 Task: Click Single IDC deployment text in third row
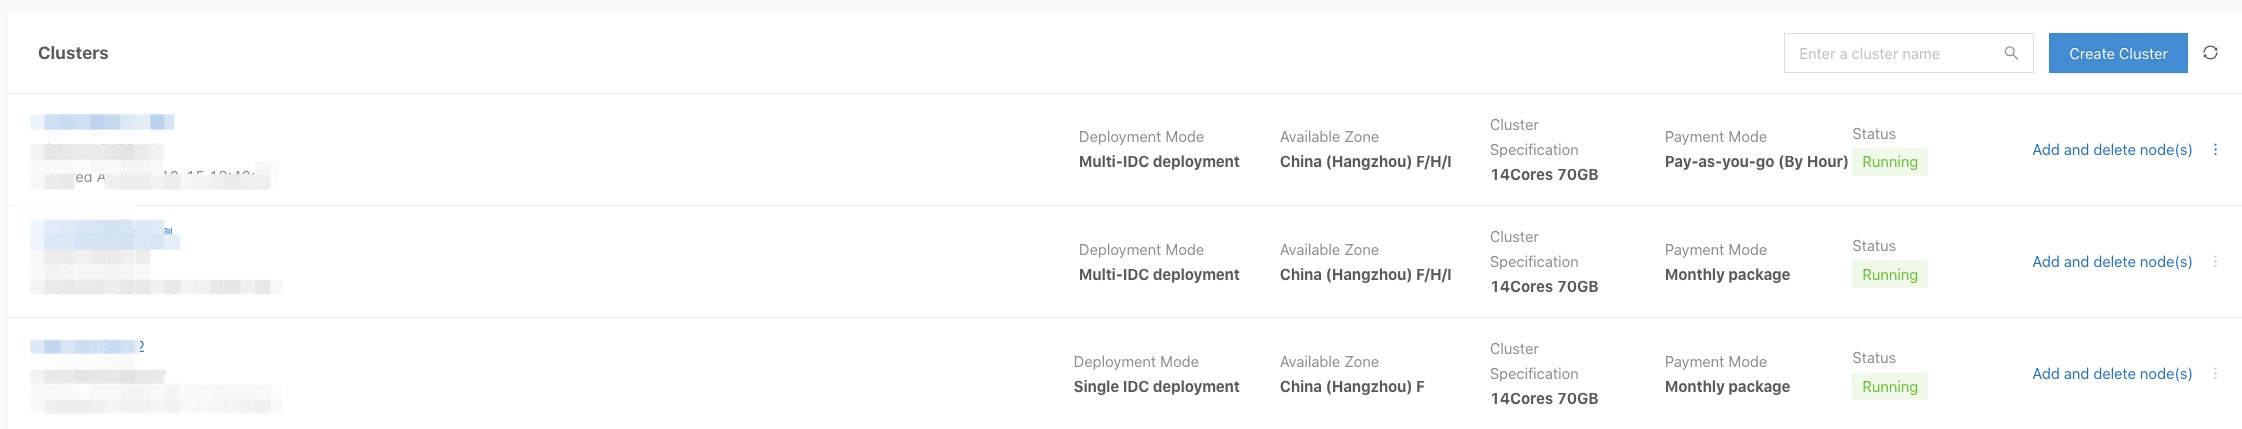click(1156, 387)
